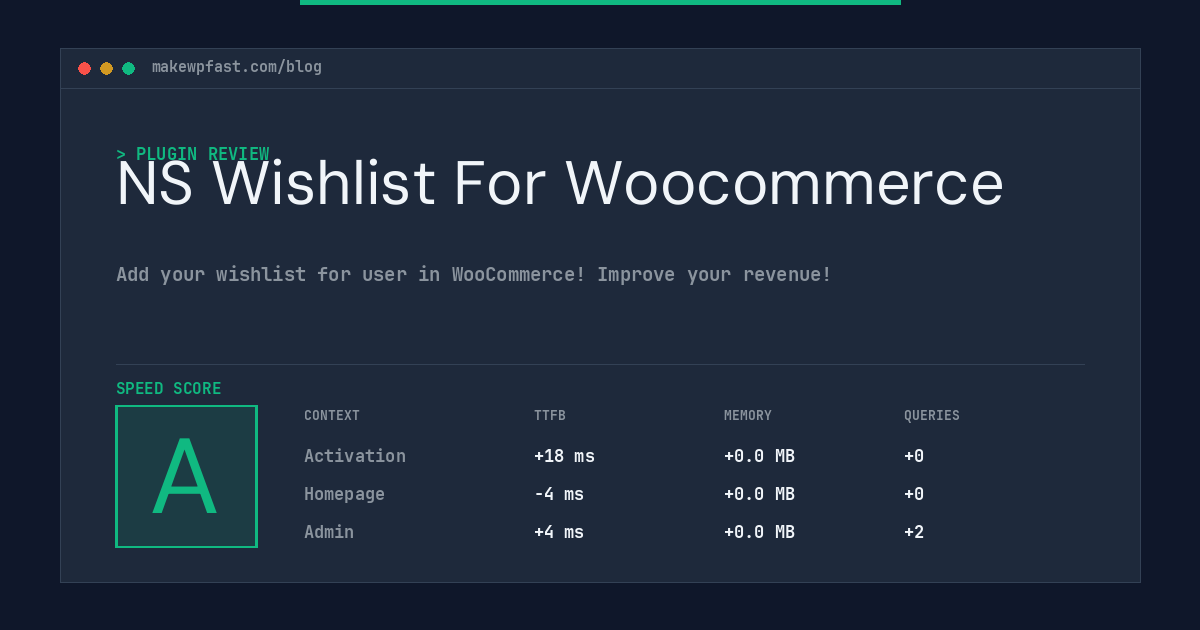The height and width of the screenshot is (630, 1200).
Task: Click the '+4 ms' Admin TTFB value
Action: pos(559,532)
